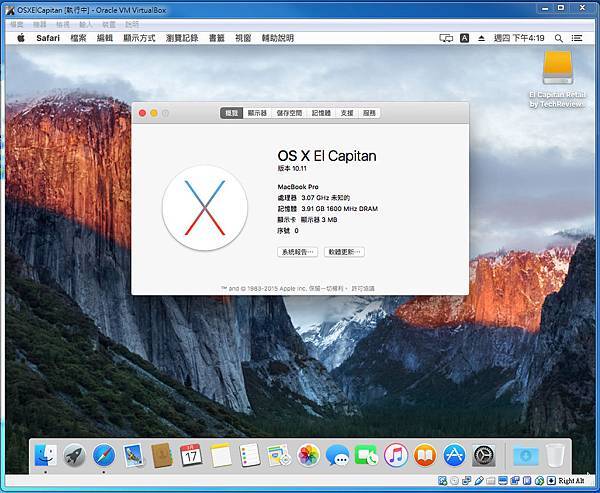This screenshot has height=493, width=600.
Task: Select El Capitan Retail drive on desktop
Action: (x=558, y=79)
